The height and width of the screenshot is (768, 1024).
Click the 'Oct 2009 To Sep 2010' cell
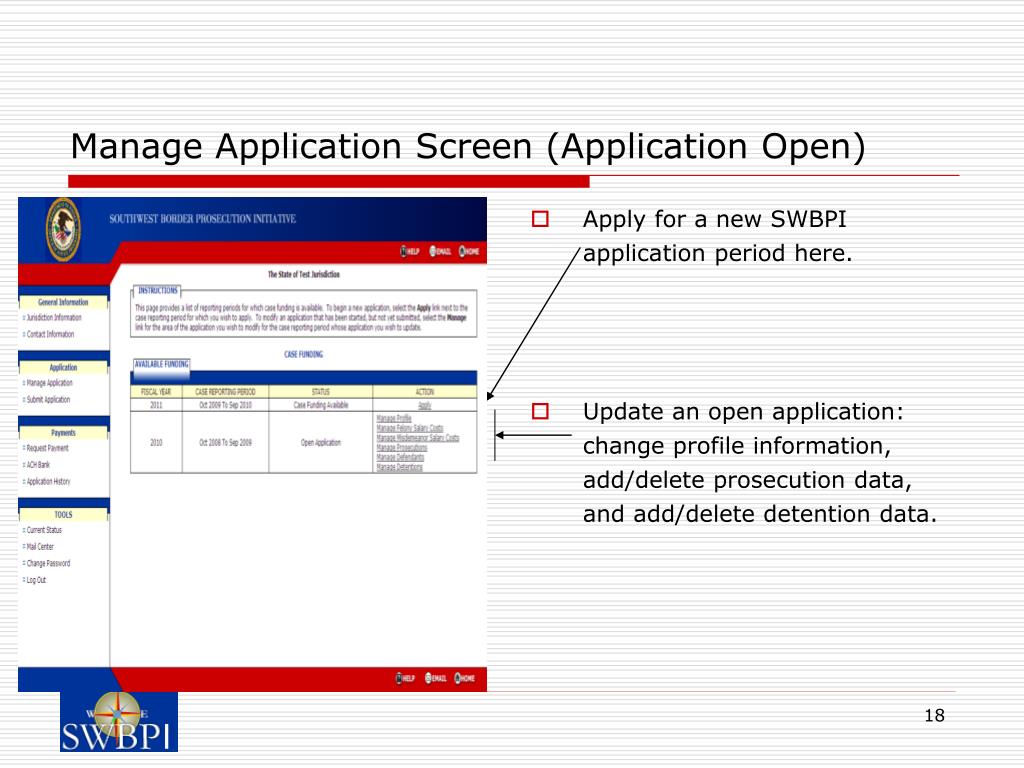click(x=225, y=406)
